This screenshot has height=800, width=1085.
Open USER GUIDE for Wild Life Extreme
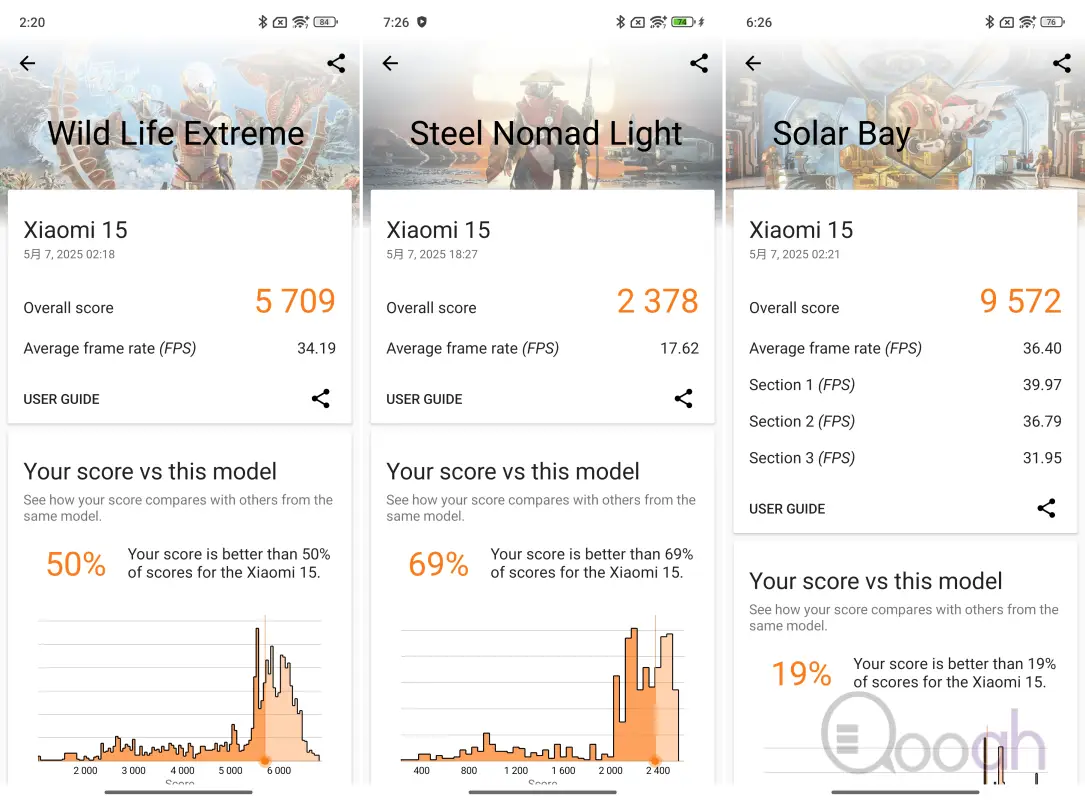(62, 399)
